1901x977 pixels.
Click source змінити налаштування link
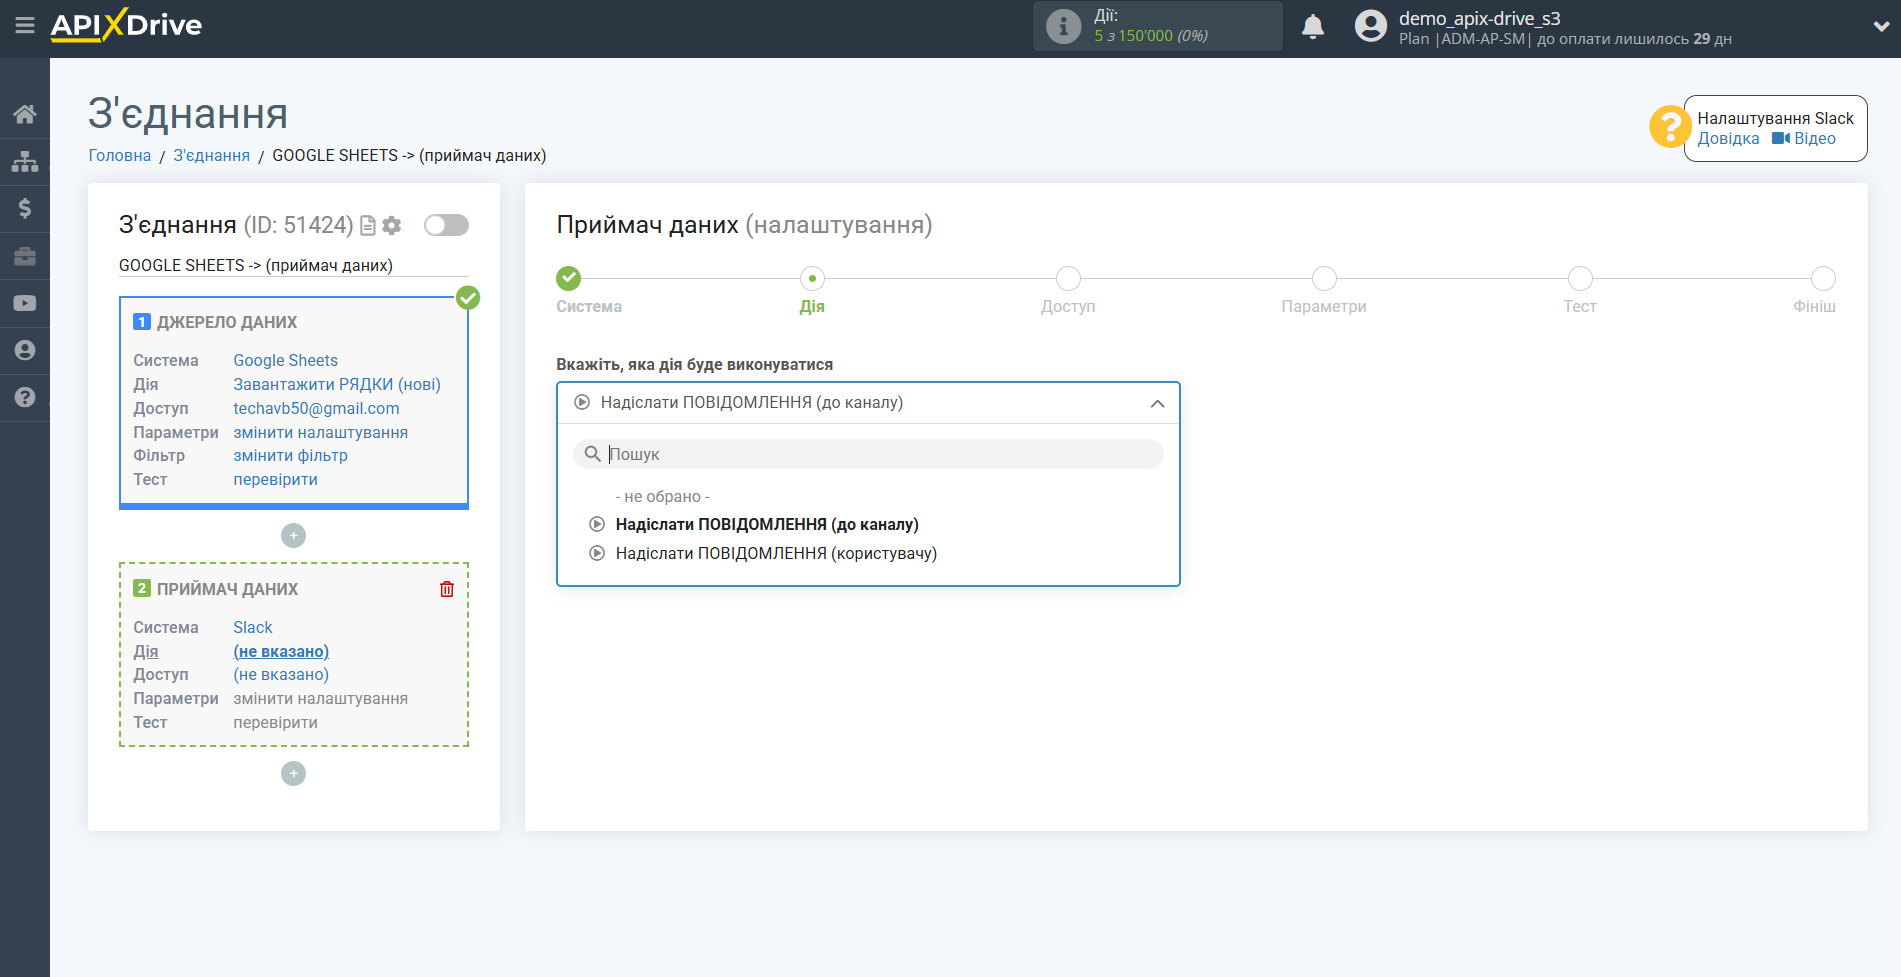point(321,433)
